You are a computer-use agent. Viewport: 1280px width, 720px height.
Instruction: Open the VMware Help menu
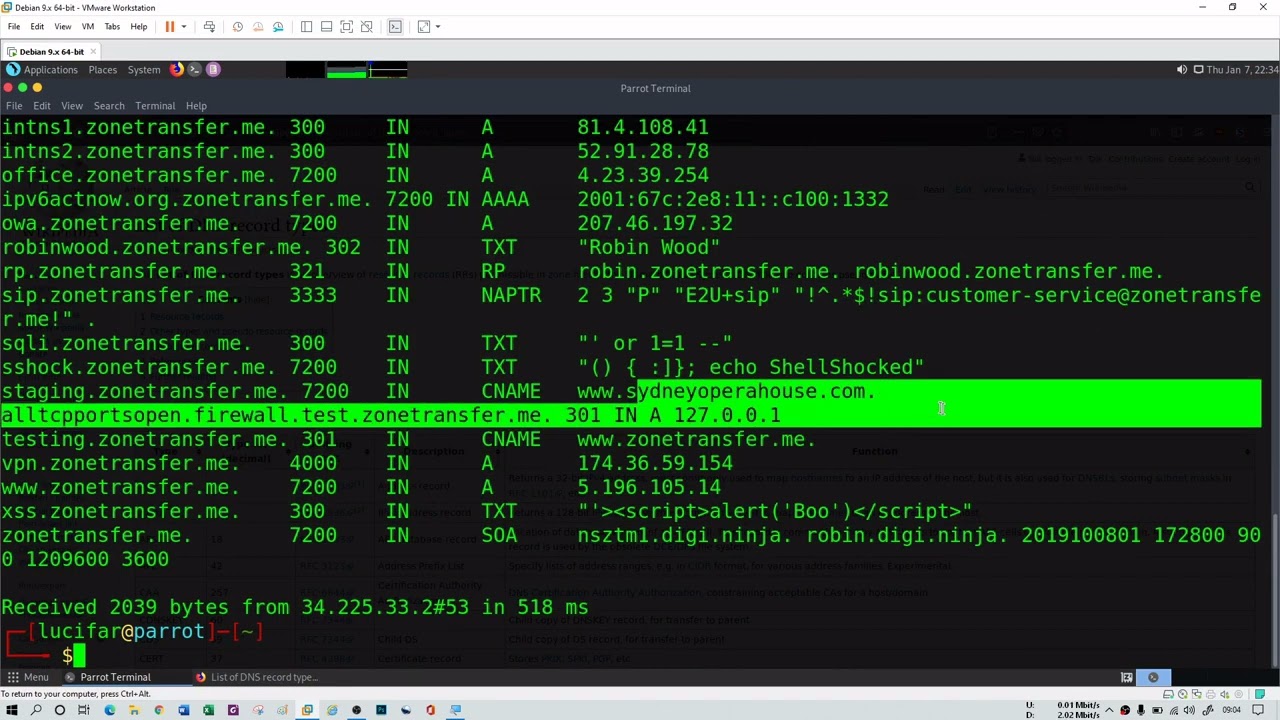pos(138,26)
